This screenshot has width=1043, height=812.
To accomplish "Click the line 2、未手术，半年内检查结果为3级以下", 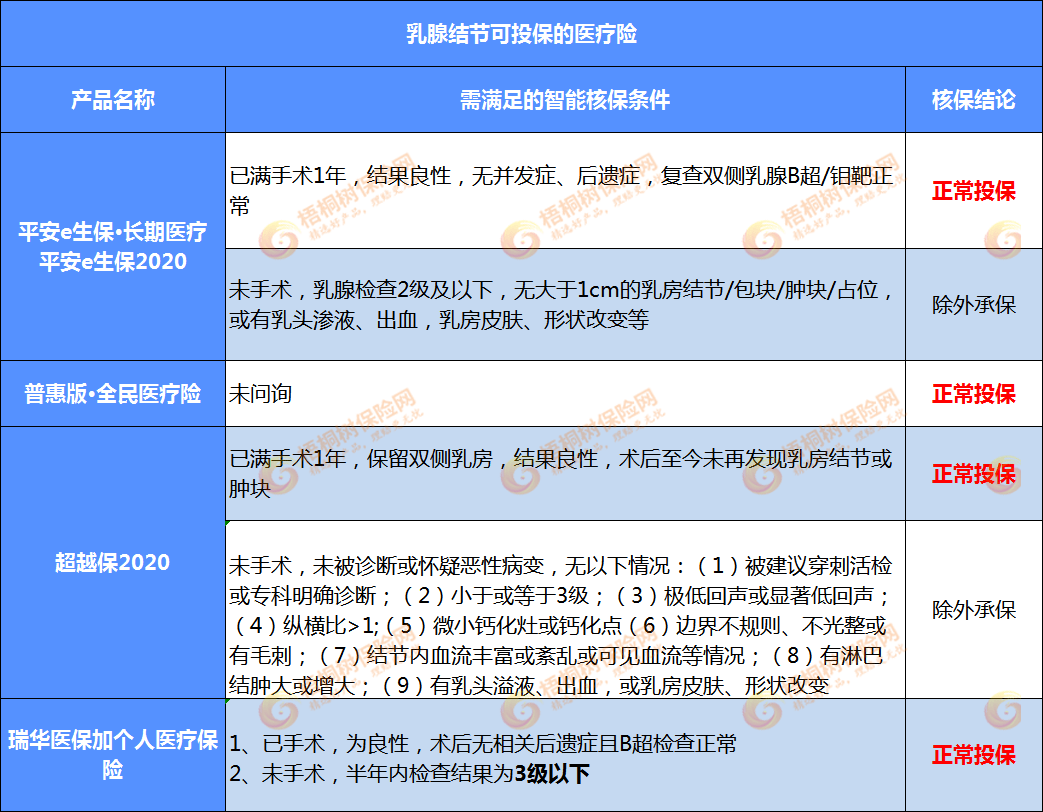I will pyautogui.click(x=409, y=773).
